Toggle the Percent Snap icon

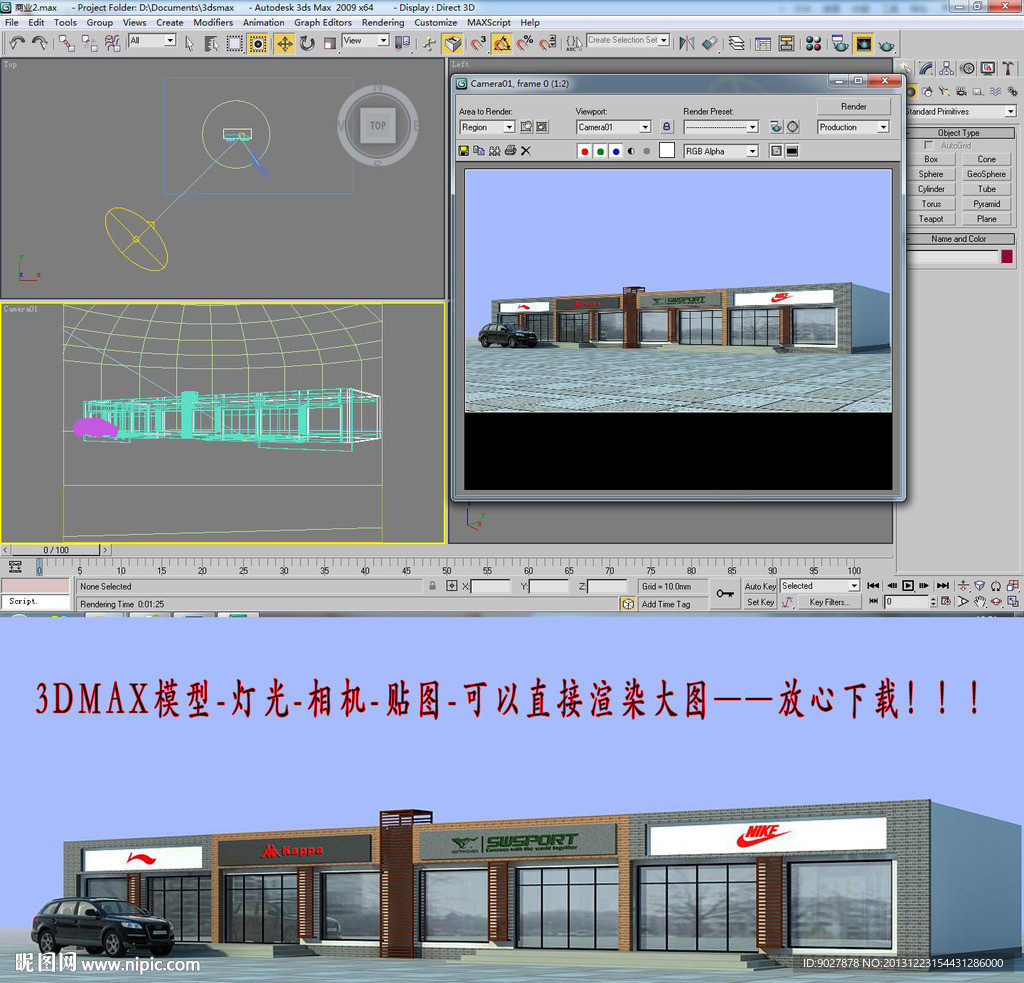pyautogui.click(x=525, y=44)
